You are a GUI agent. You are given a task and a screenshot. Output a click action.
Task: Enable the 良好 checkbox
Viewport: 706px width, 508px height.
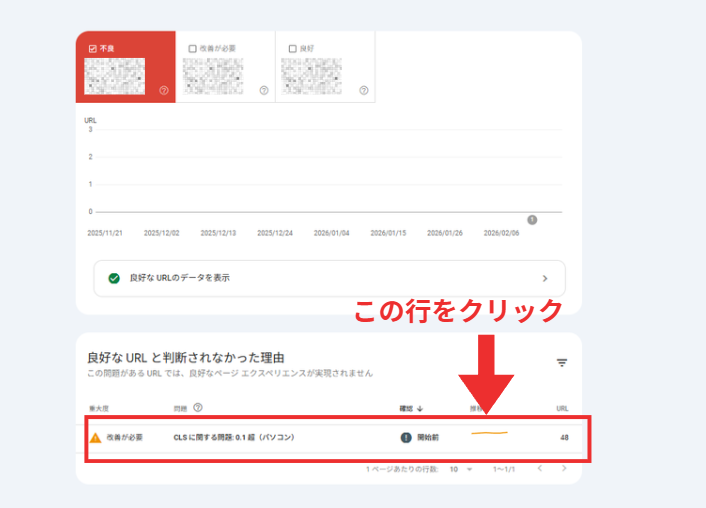tap(292, 48)
